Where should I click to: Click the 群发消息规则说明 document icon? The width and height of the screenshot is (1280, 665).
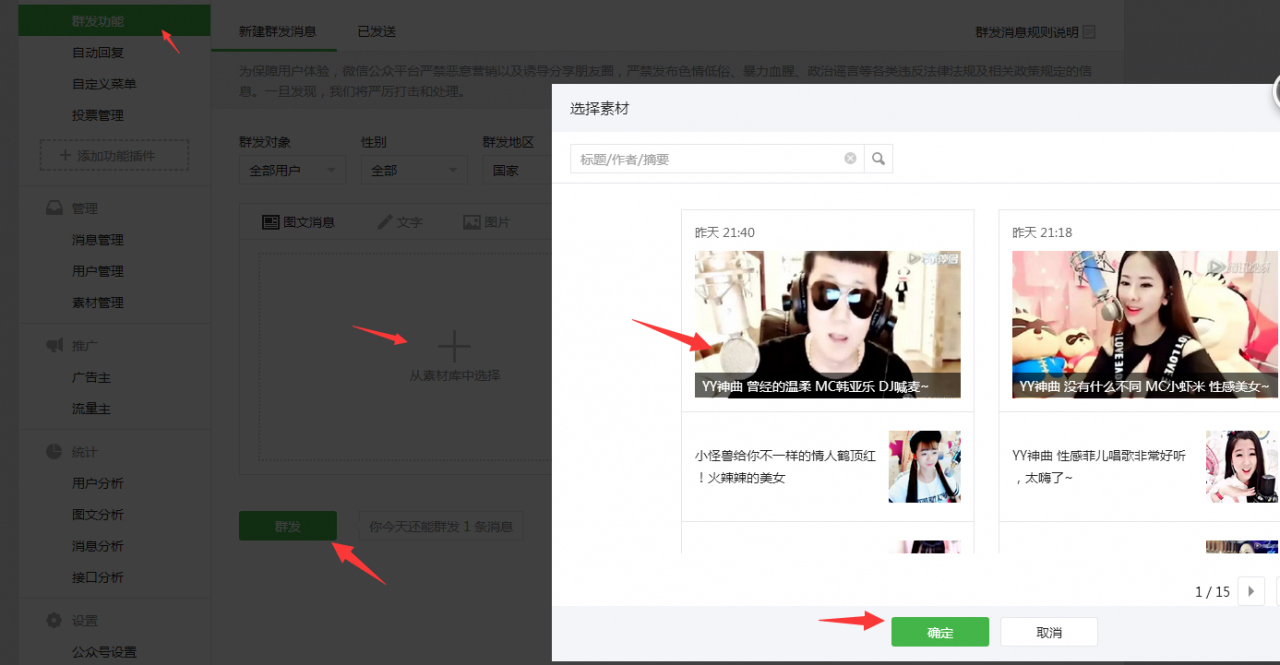point(1089,32)
